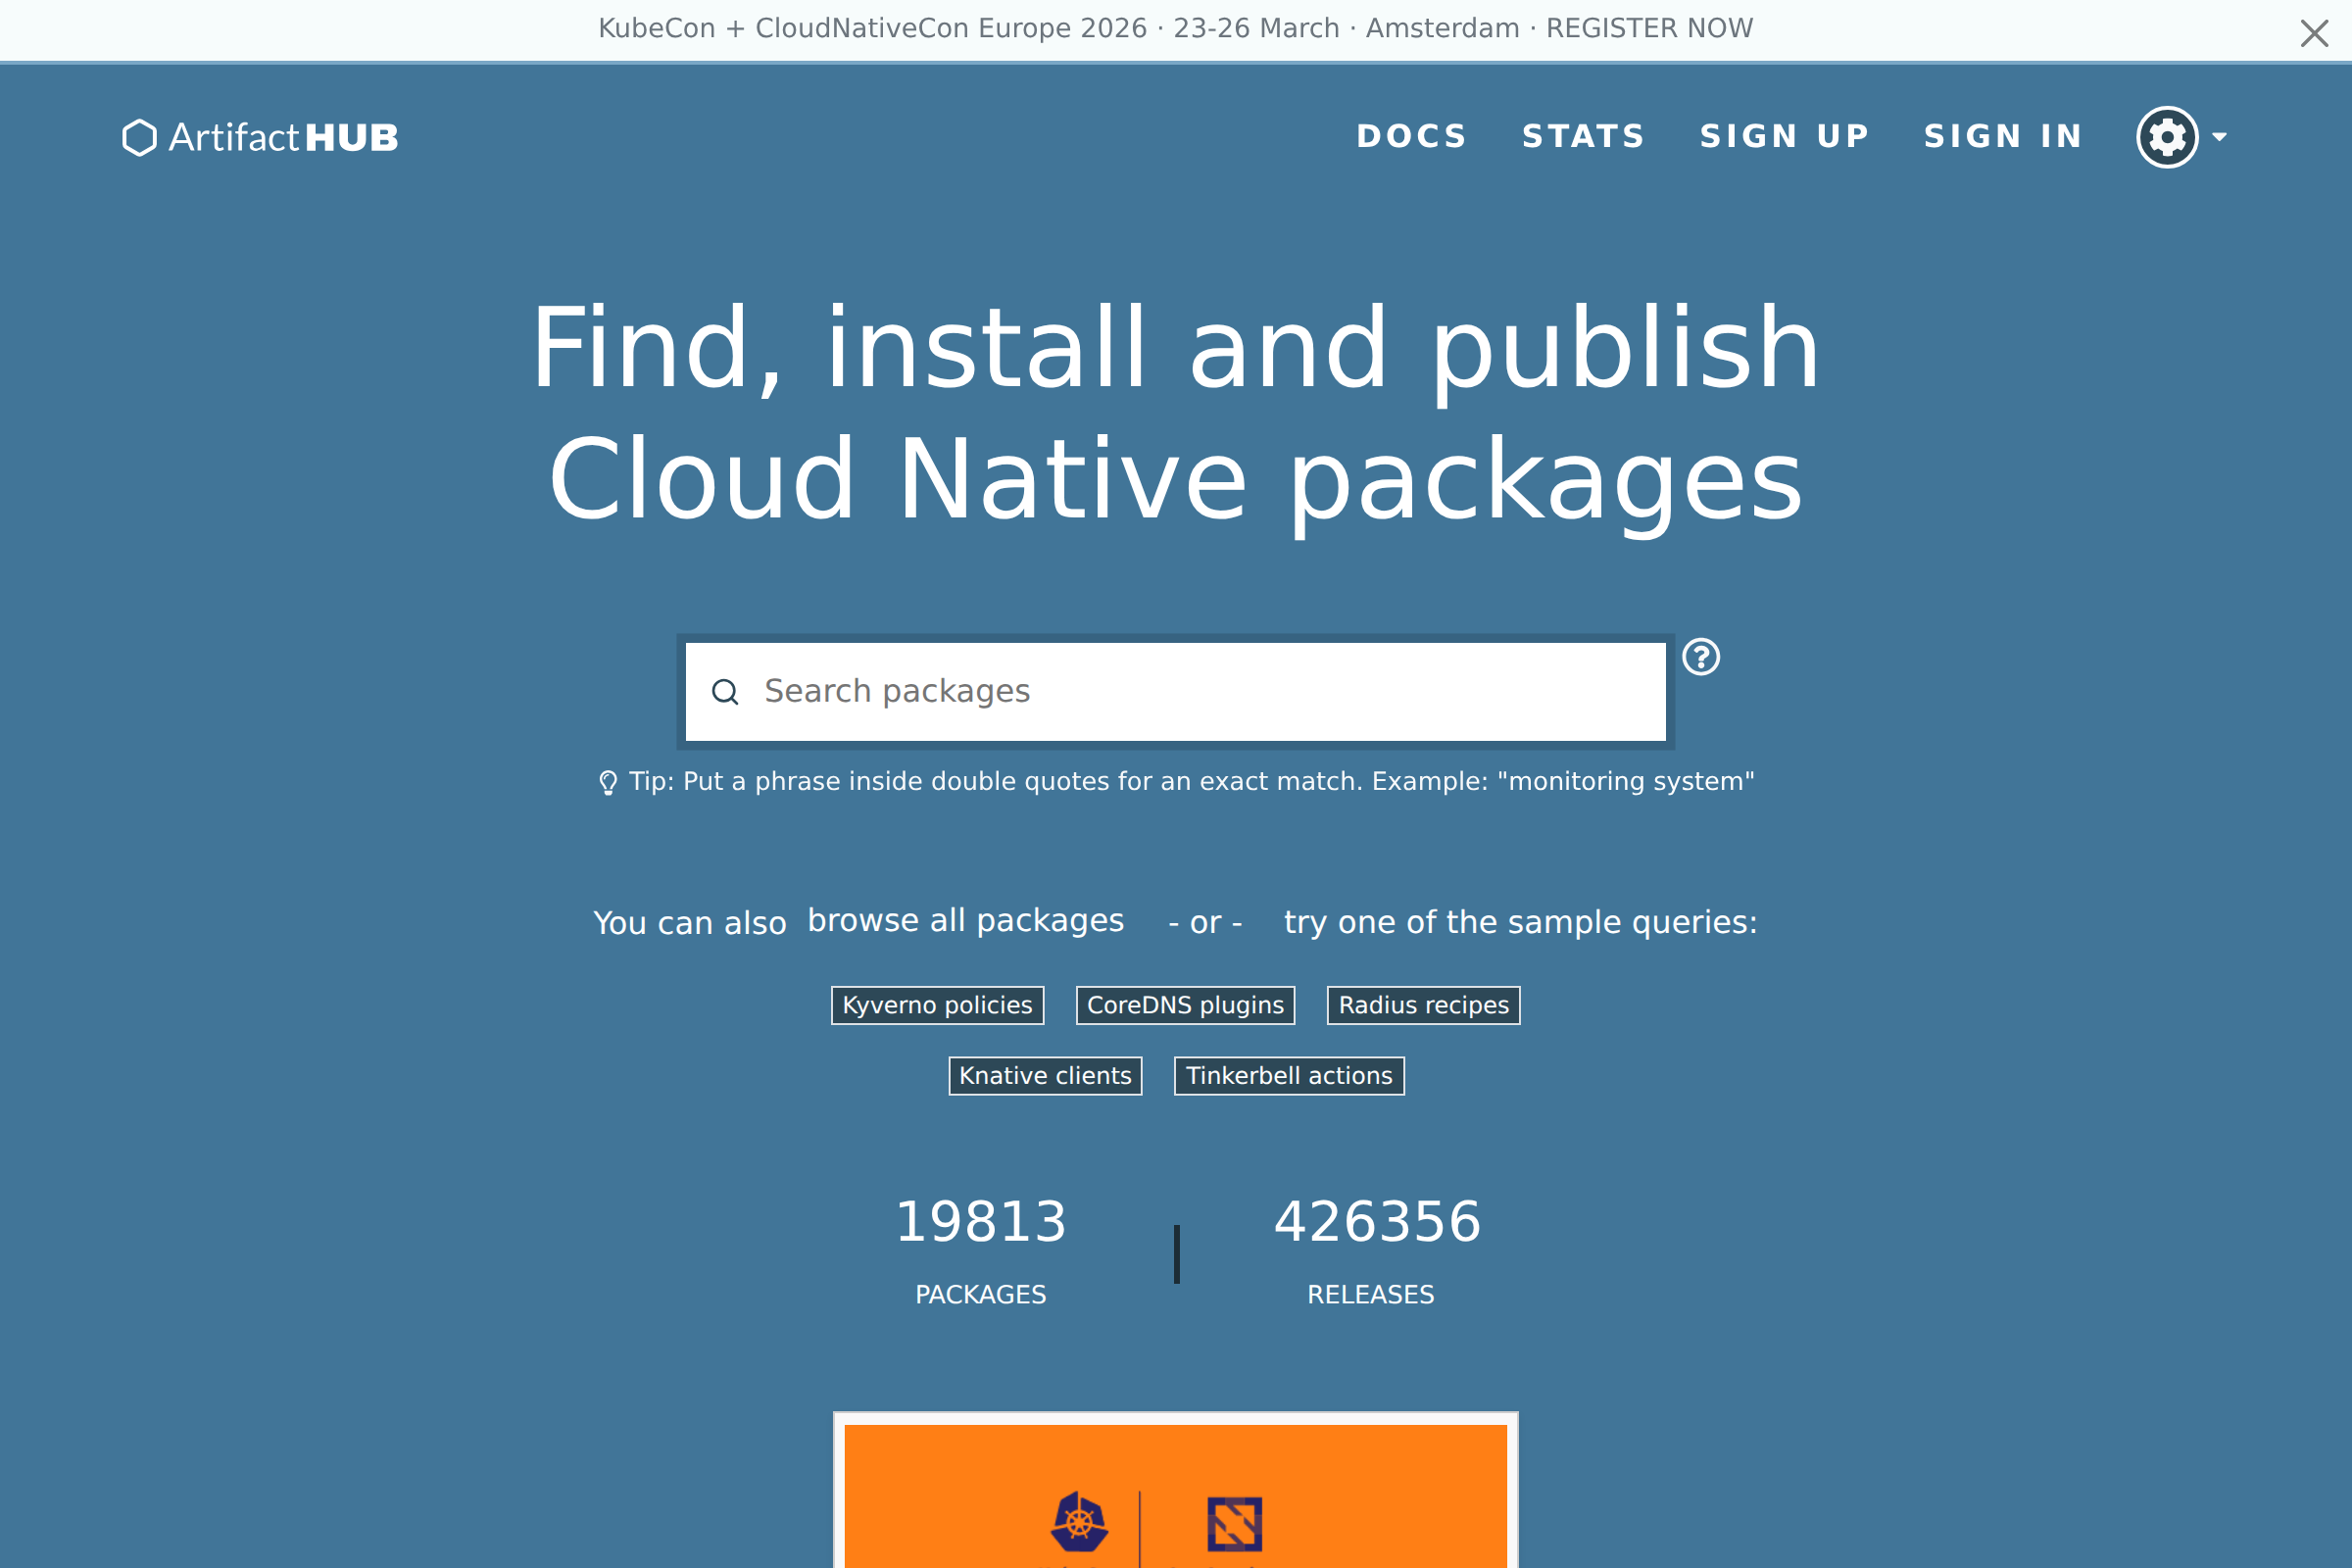The width and height of the screenshot is (2352, 1568).
Task: Choose the Knative clients sample query
Action: (1045, 1076)
